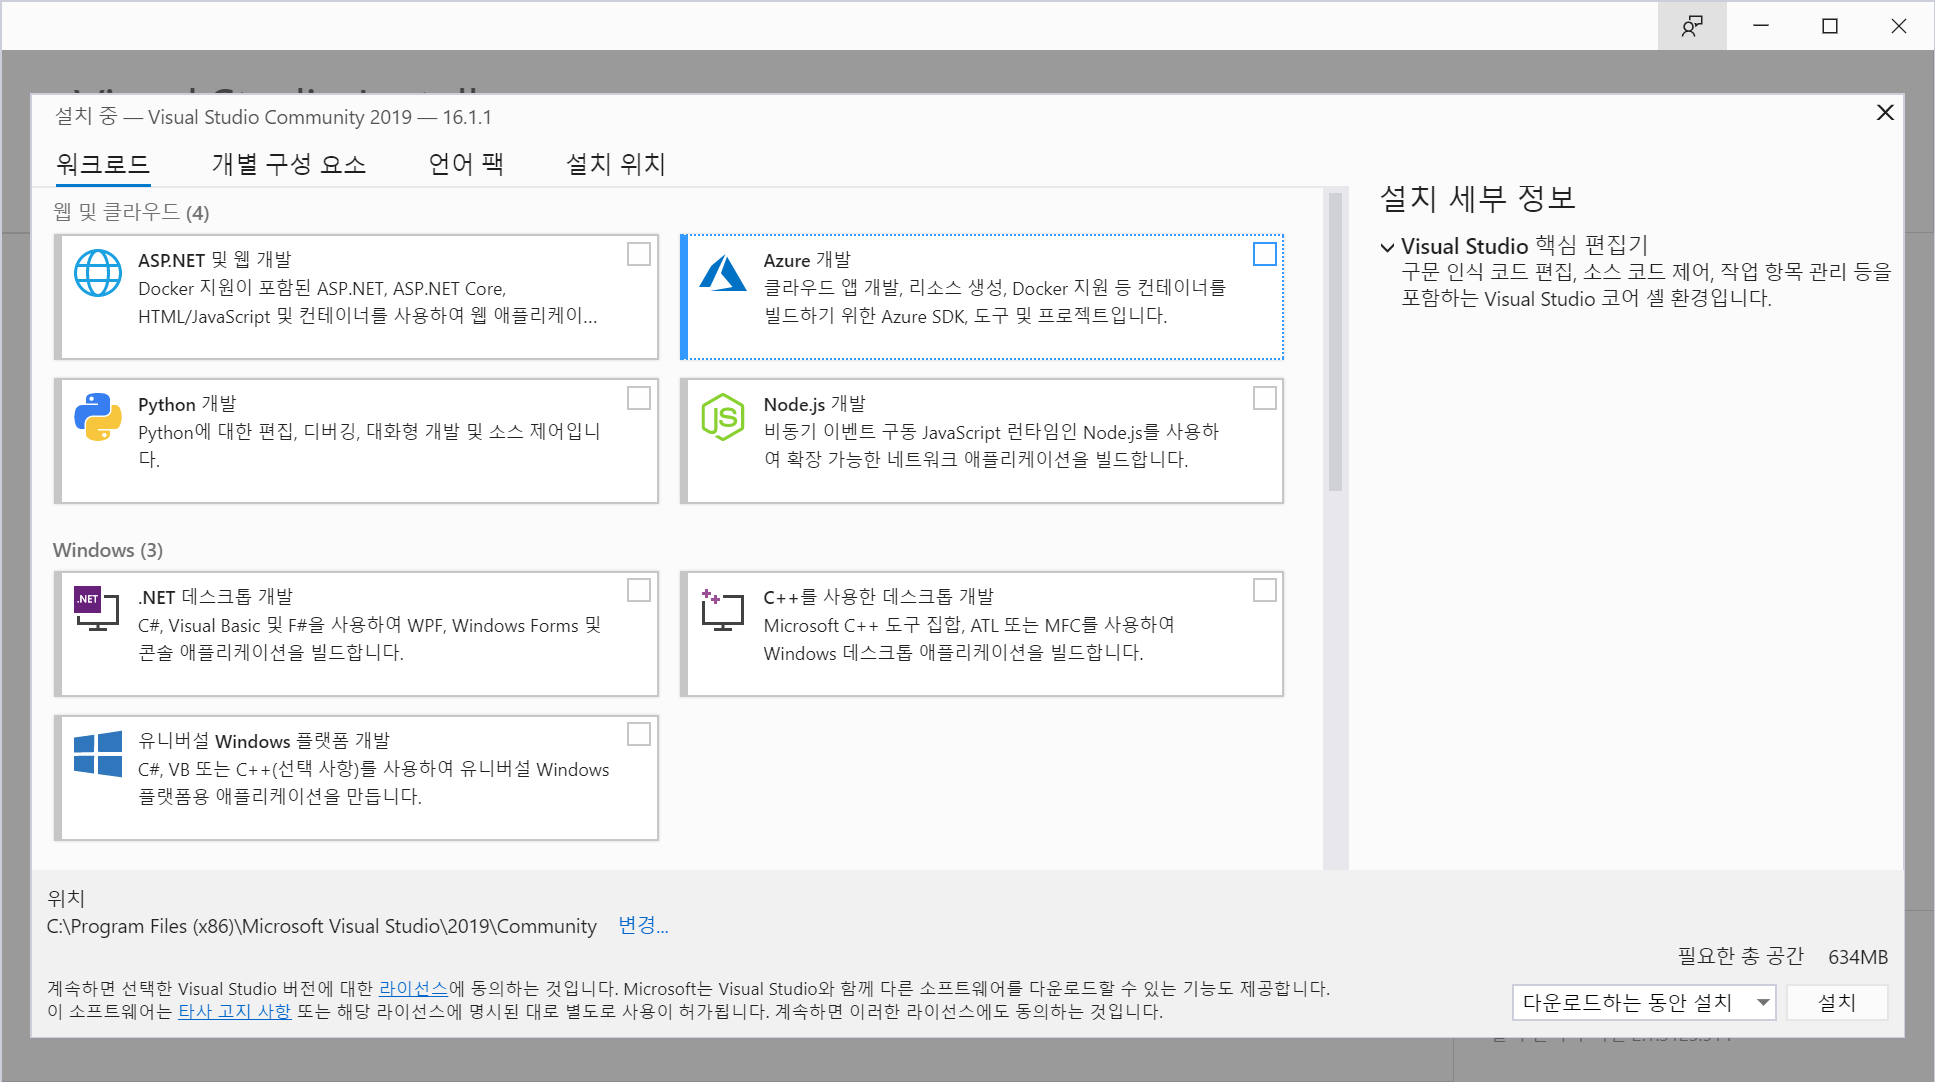Check the Azure 개발 workload
The image size is (1935, 1082).
[x=1265, y=254]
